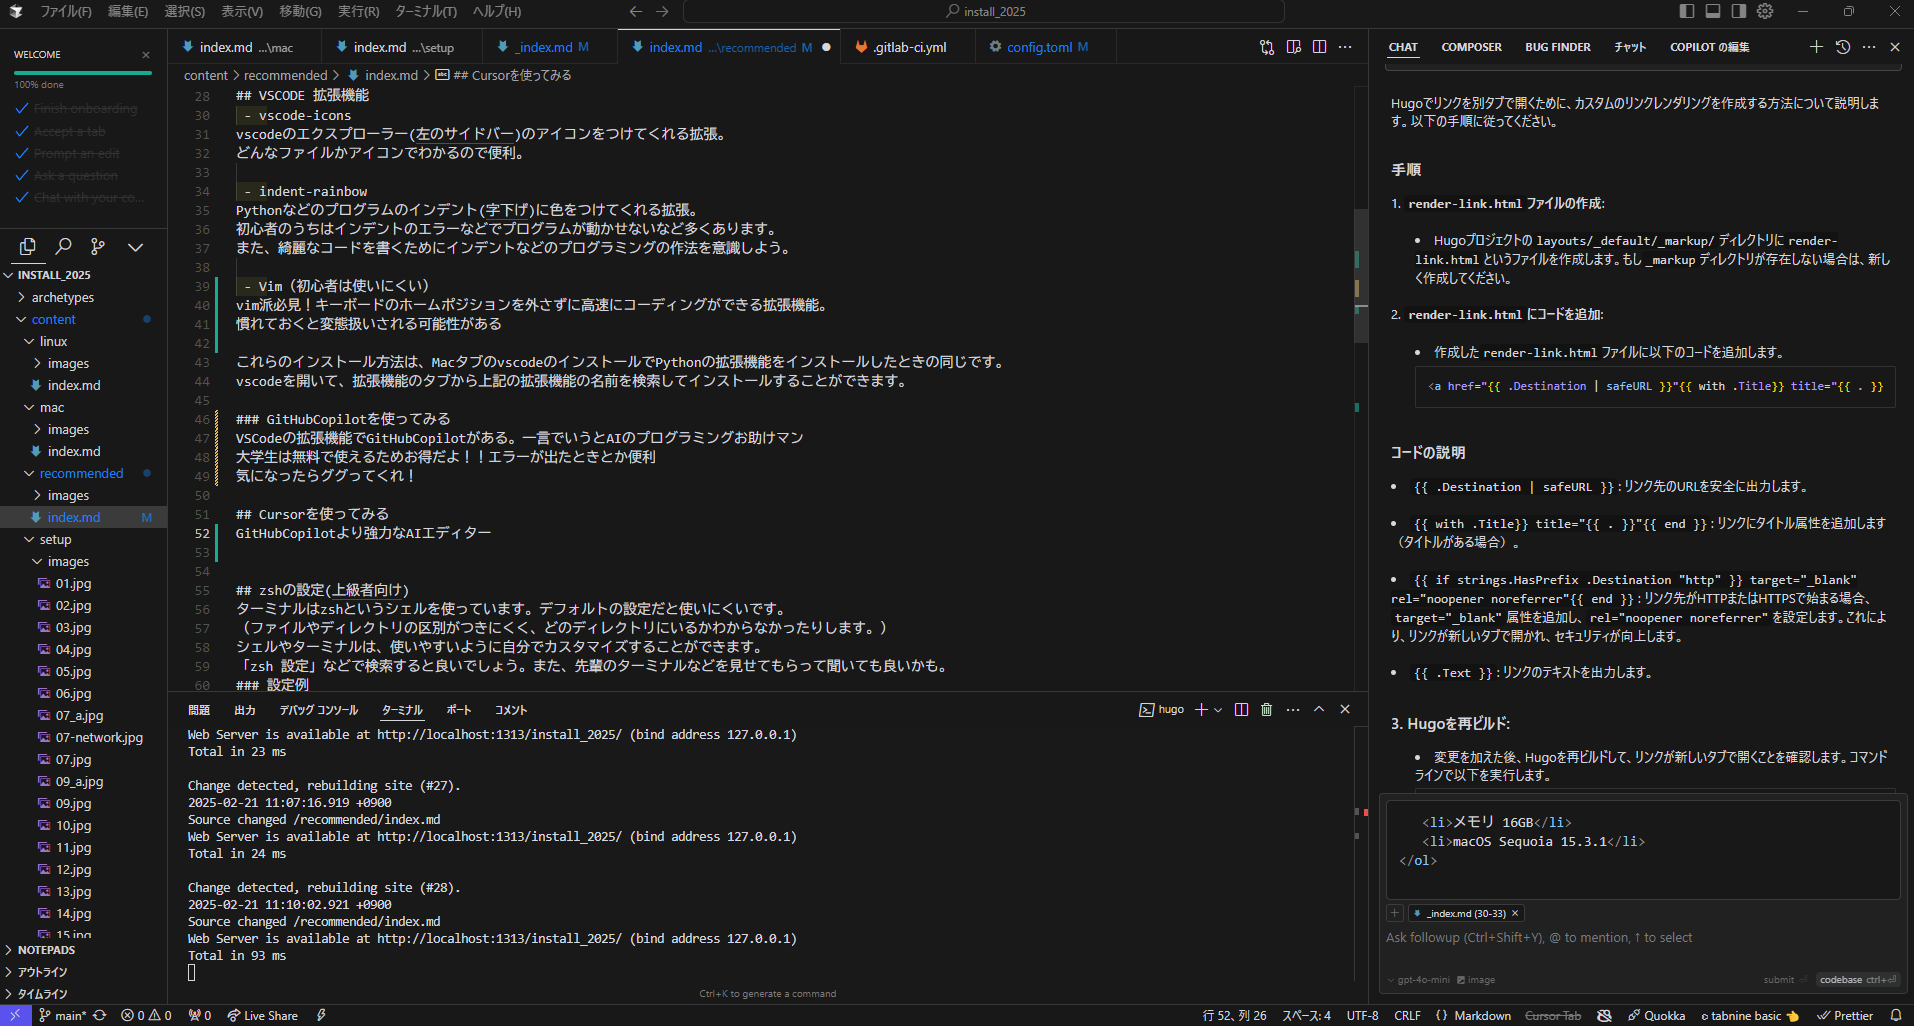
Task: Open the ターミナル(T) menu
Action: [x=426, y=11]
